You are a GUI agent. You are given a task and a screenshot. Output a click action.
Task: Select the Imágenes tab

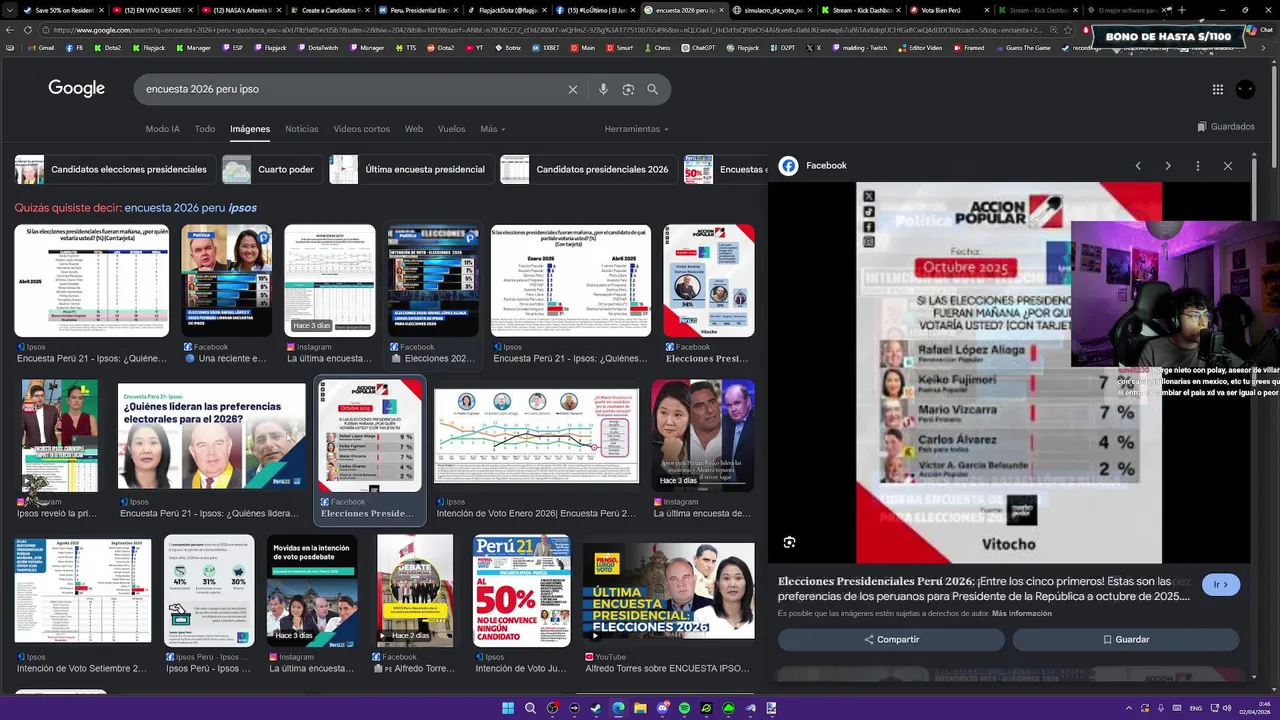250,129
